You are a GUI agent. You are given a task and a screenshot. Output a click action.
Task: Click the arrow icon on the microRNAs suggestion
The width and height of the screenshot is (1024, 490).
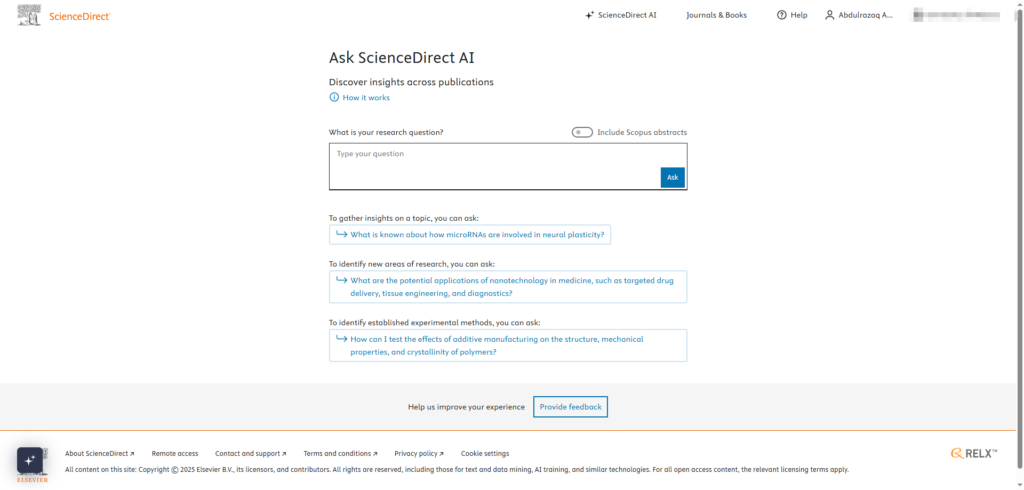341,234
